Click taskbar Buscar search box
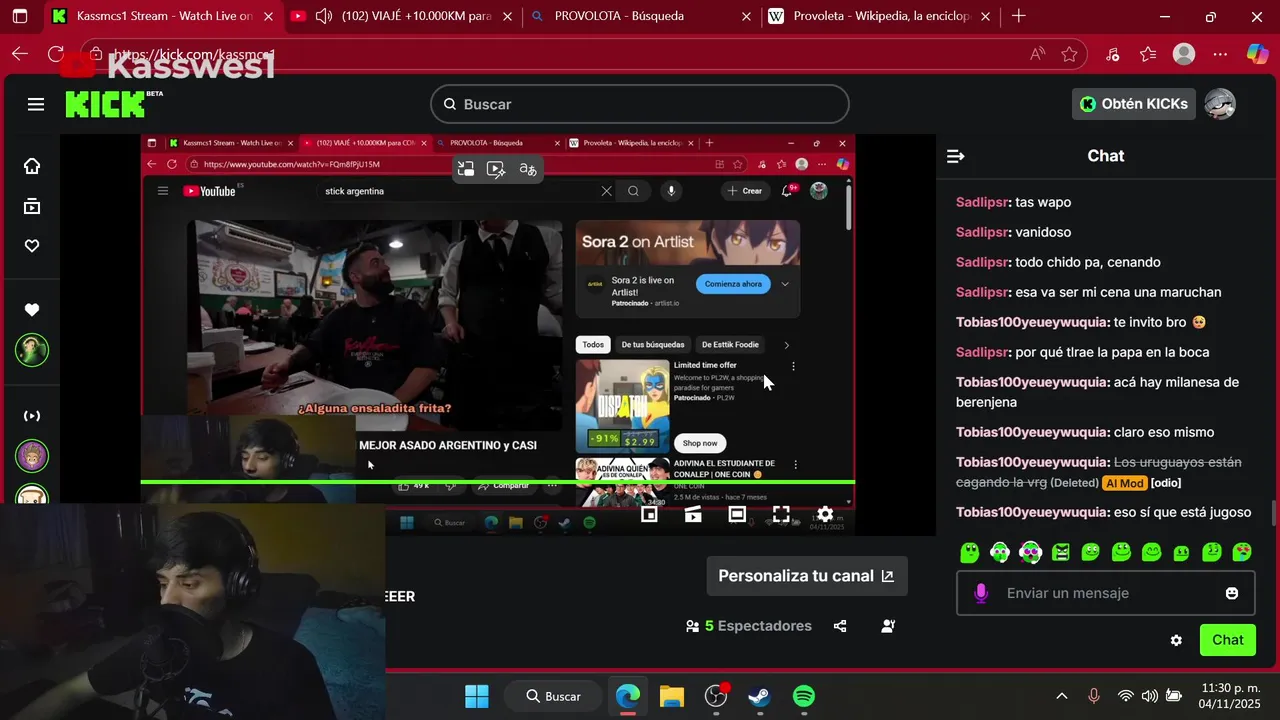 553,696
